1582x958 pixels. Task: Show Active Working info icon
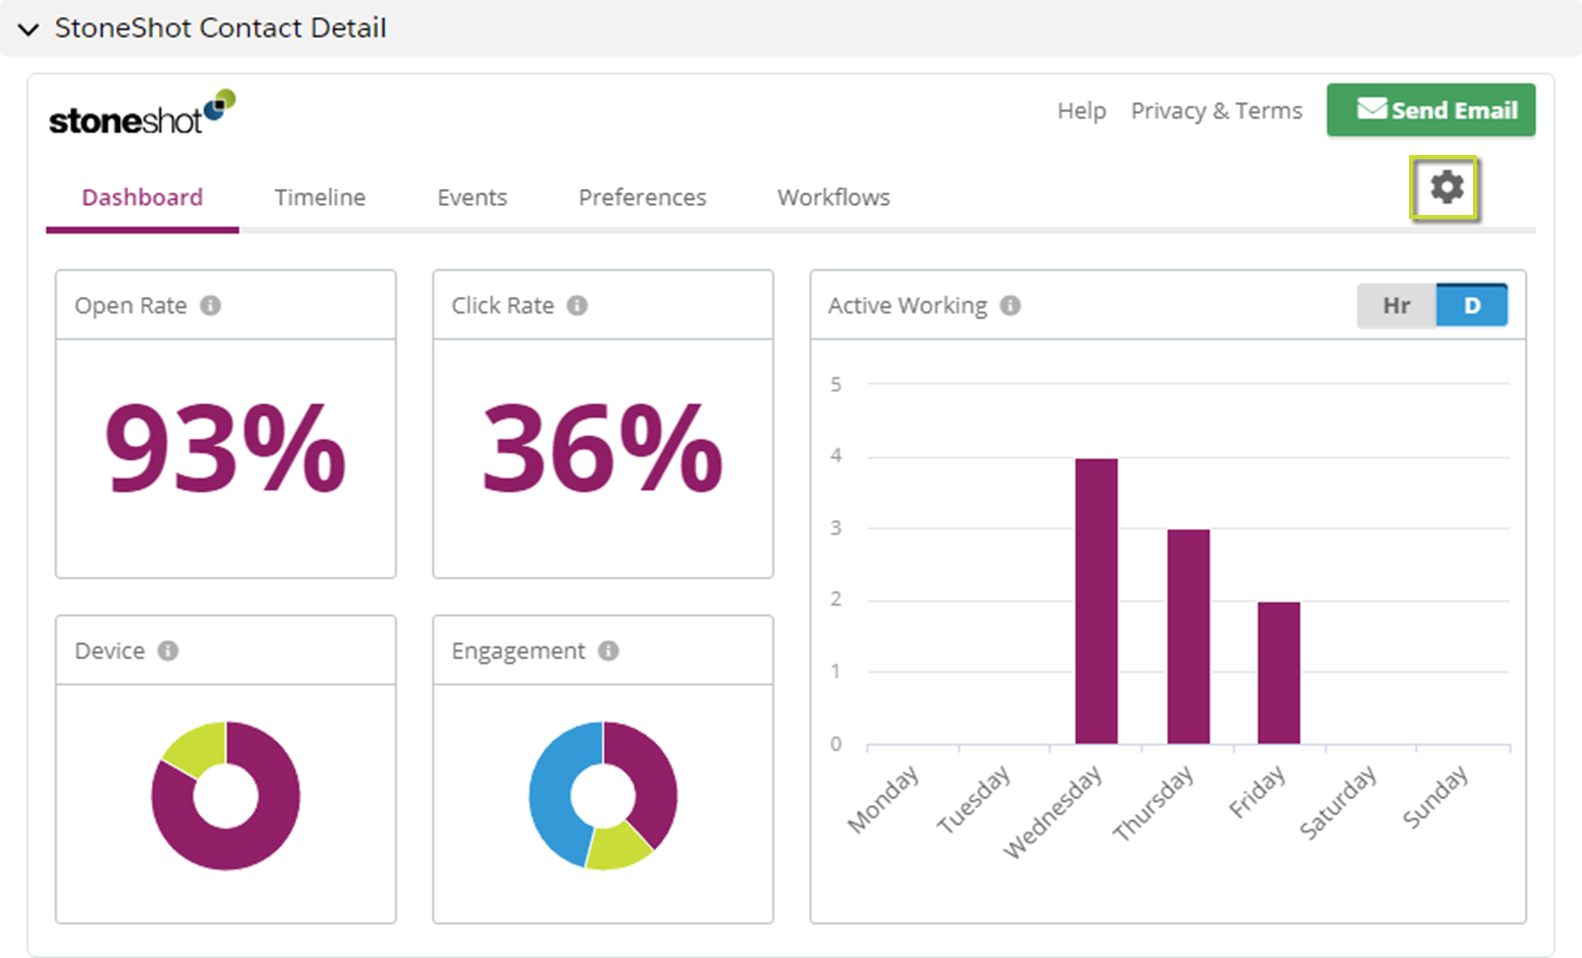[x=1010, y=305]
